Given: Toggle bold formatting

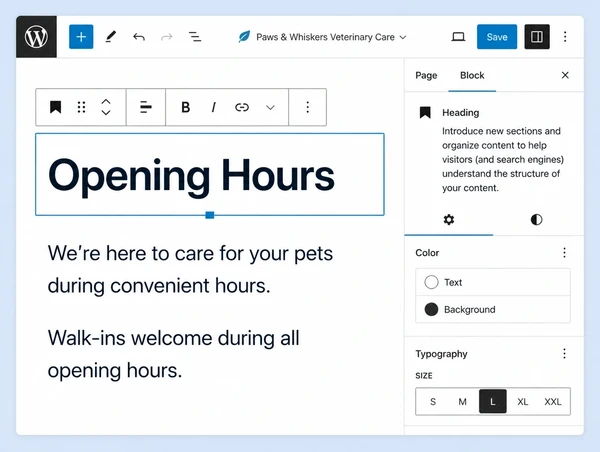Looking at the screenshot, I should (186, 107).
